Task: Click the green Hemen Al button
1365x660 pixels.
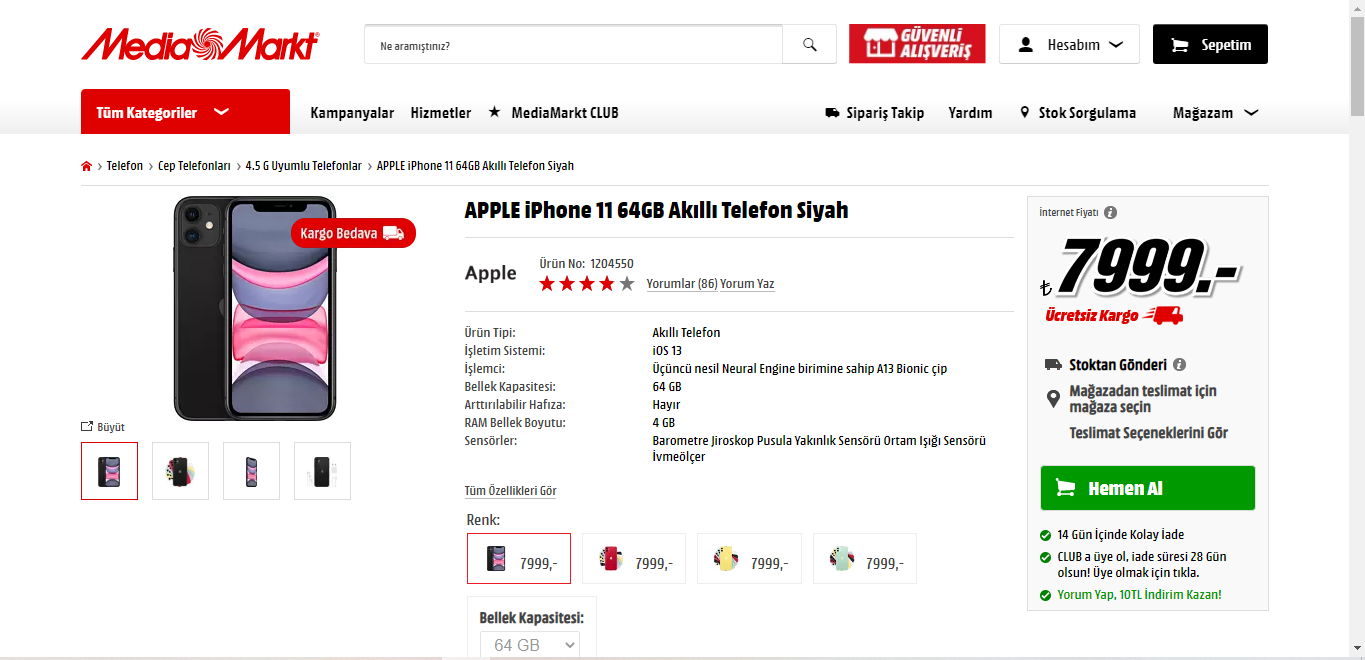Action: click(1147, 488)
